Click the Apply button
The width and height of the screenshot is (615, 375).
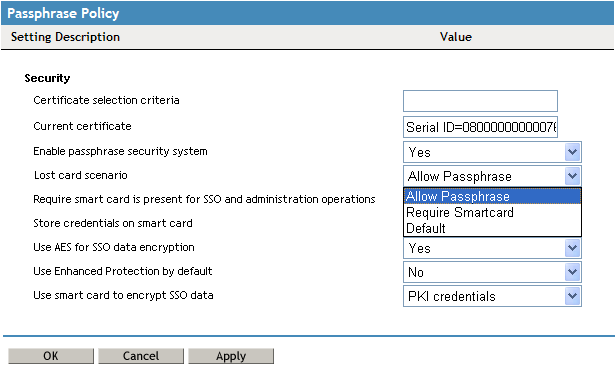pyautogui.click(x=231, y=356)
